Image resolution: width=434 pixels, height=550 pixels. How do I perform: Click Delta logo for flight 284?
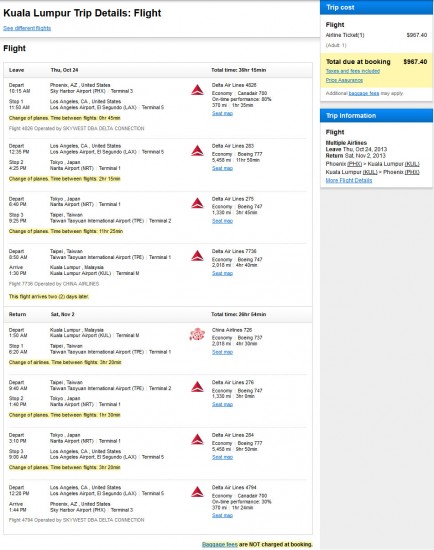(197, 440)
